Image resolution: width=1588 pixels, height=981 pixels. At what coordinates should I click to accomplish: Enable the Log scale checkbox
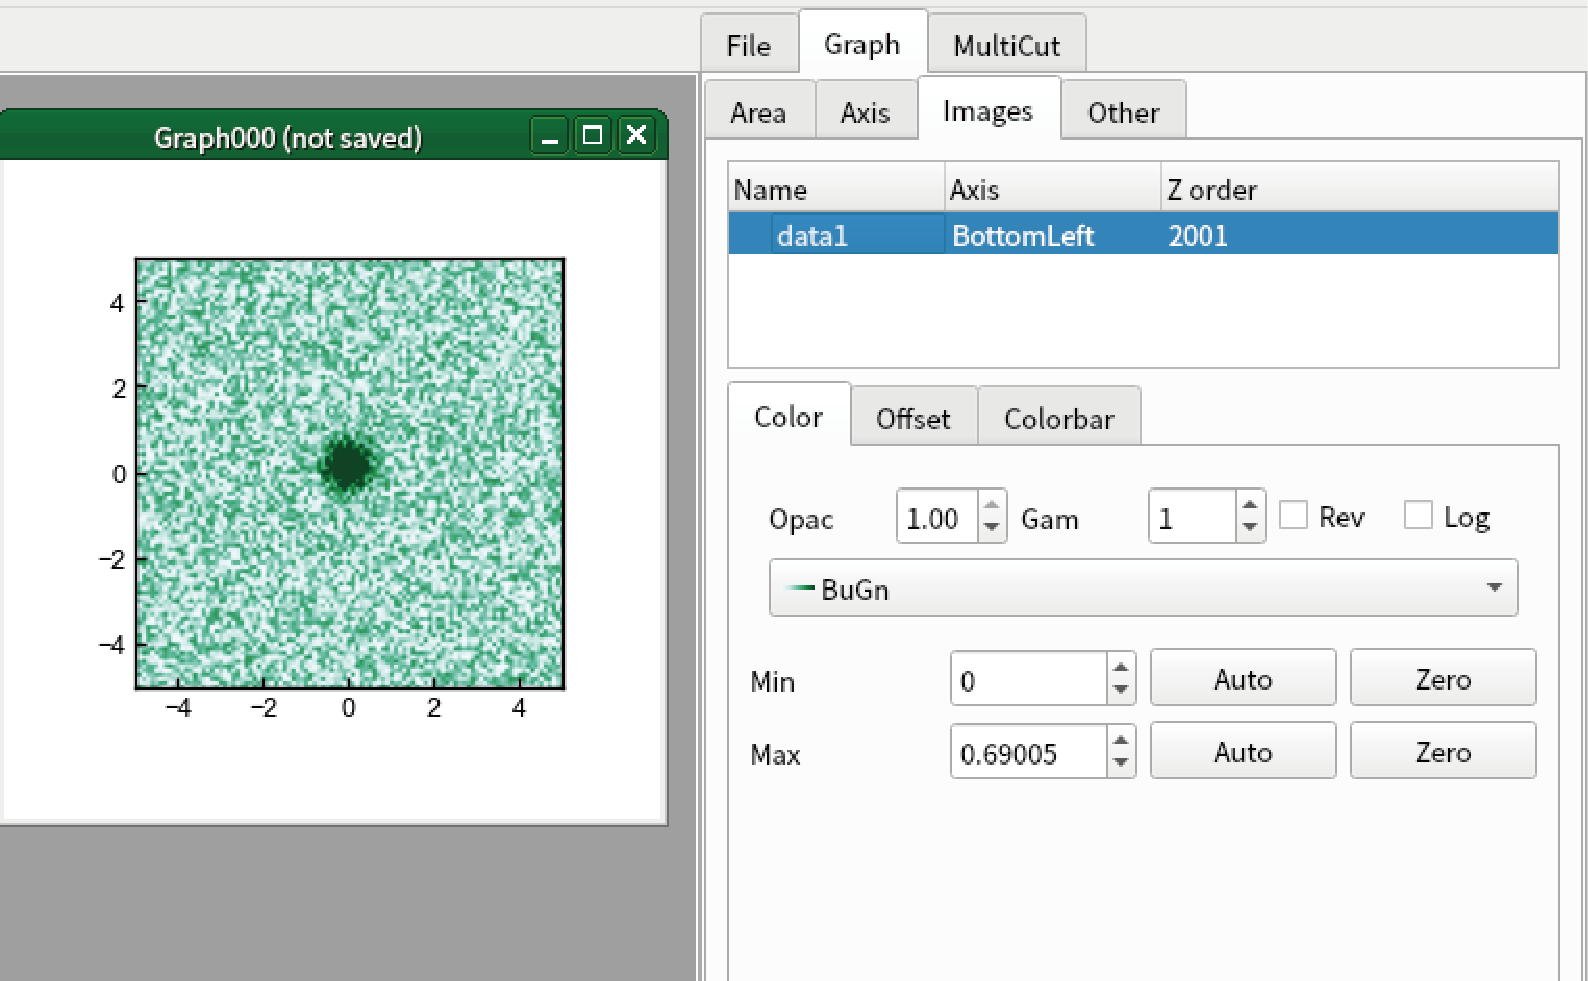pyautogui.click(x=1418, y=515)
